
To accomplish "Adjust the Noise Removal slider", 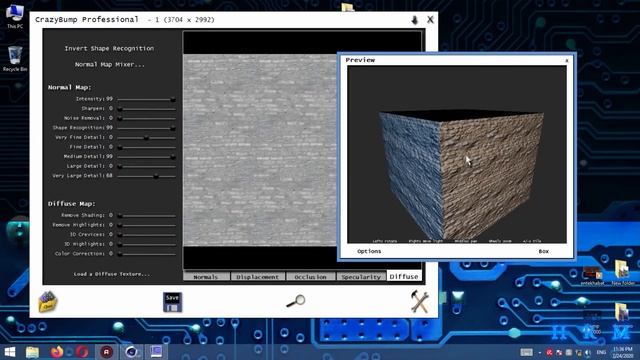I will pos(146,118).
